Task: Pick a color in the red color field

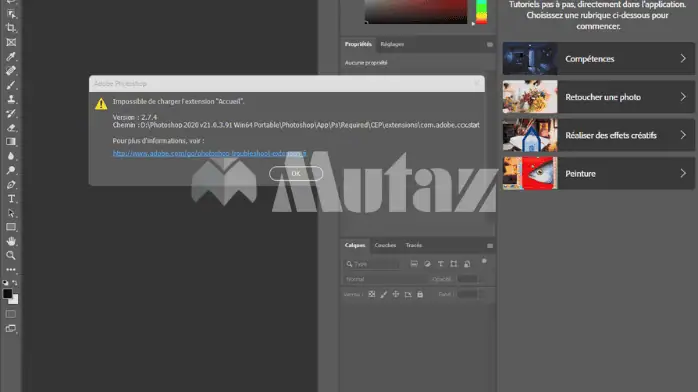Action: tap(416, 12)
